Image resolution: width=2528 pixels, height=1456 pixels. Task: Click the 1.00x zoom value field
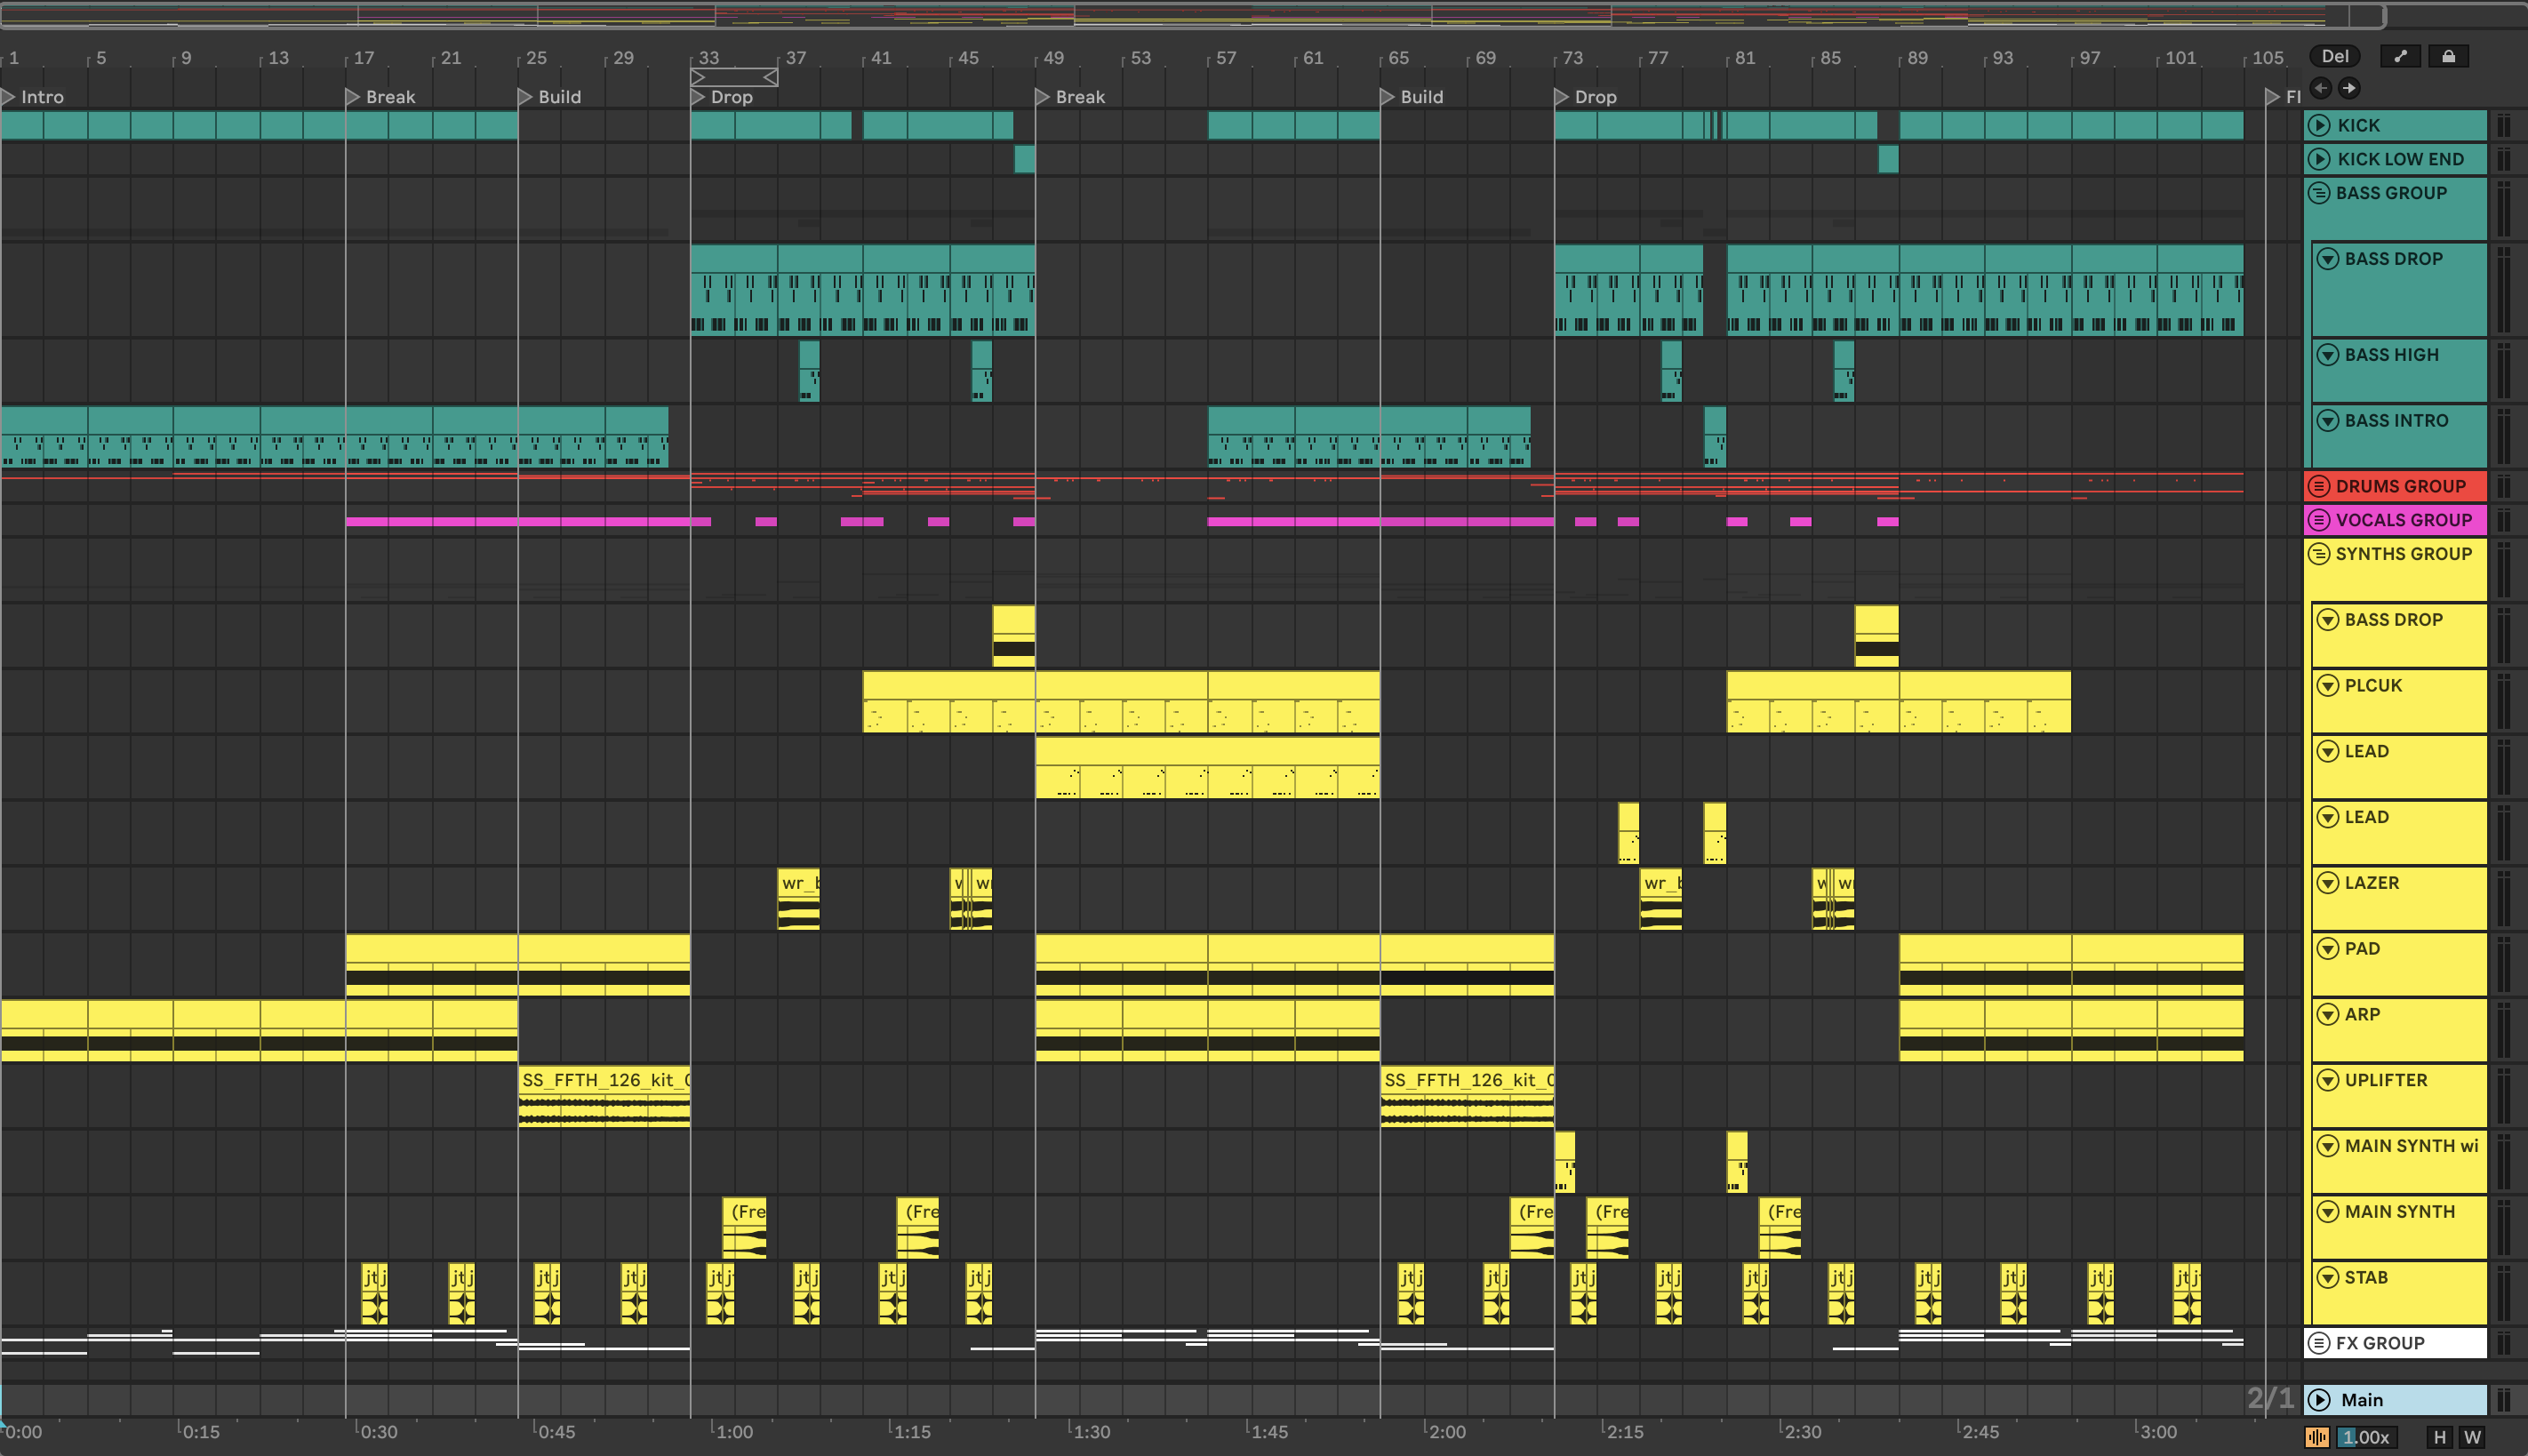pos(2366,1437)
